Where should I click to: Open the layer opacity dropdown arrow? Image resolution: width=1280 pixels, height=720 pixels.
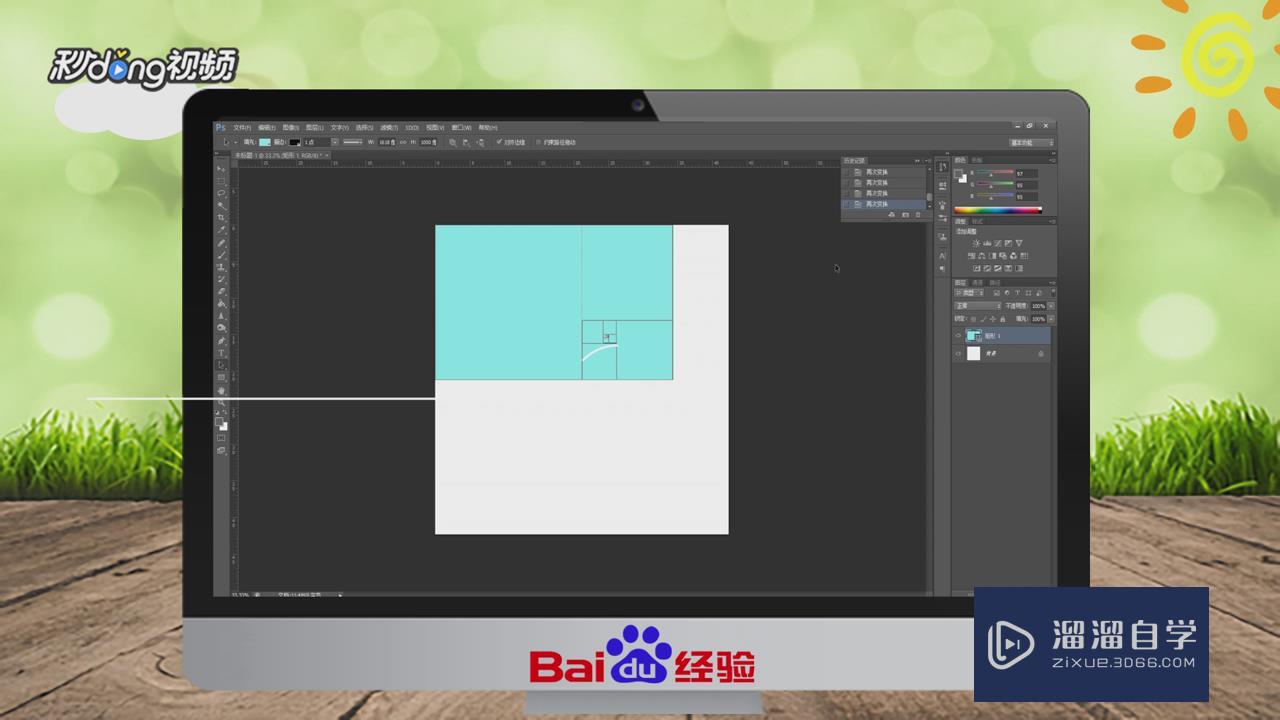1052,306
